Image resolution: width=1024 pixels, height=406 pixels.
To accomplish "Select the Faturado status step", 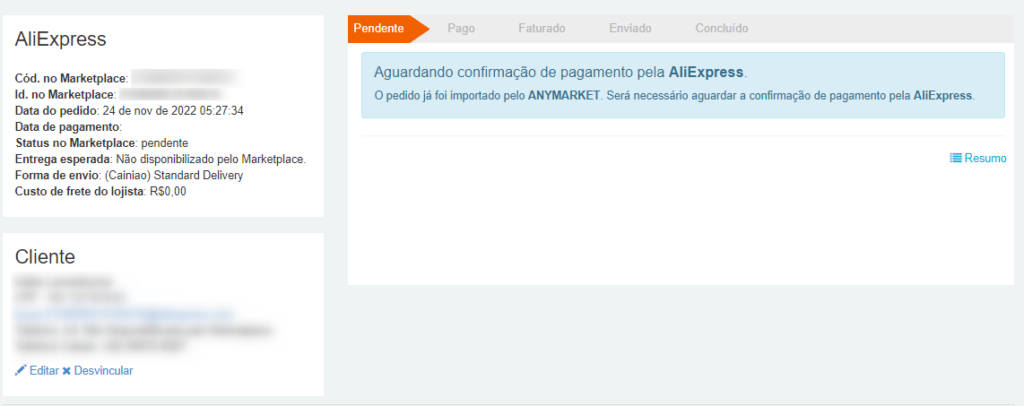I will [x=541, y=29].
